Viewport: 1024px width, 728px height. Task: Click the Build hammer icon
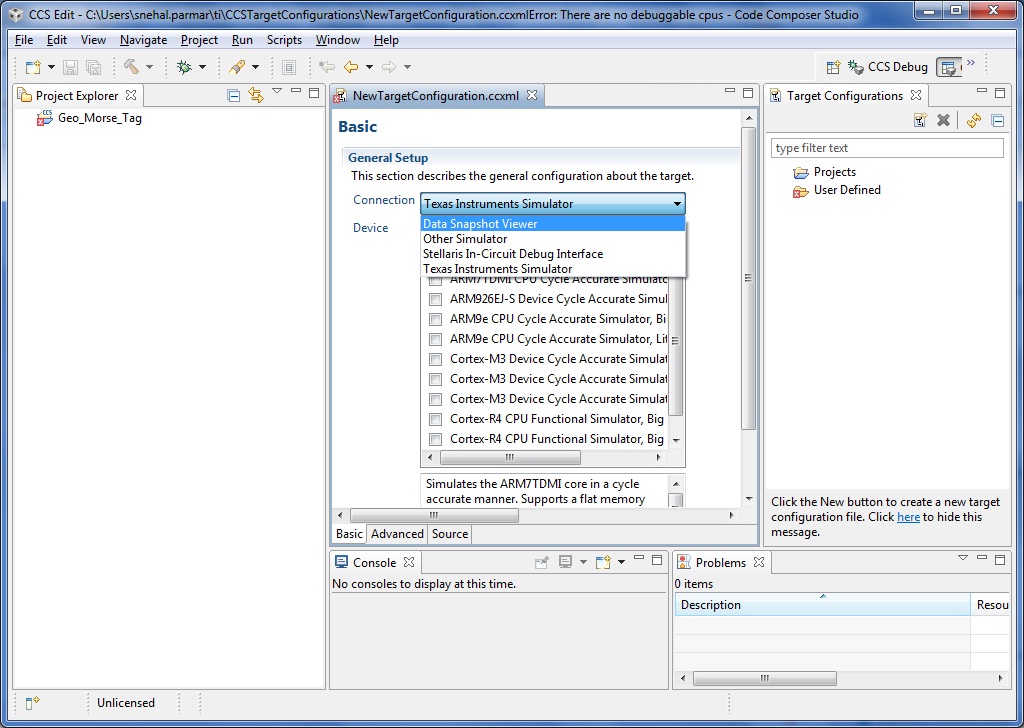131,66
